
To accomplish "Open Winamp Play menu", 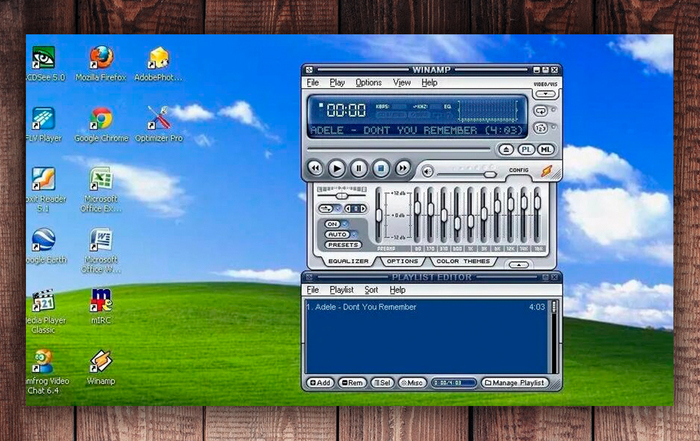I will click(337, 83).
